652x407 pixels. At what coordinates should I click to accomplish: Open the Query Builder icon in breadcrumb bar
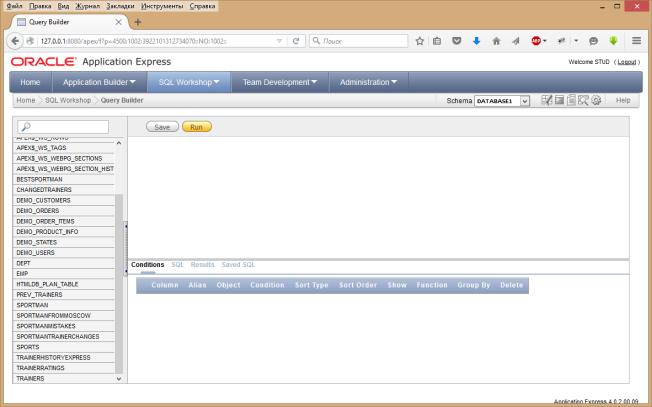point(583,100)
